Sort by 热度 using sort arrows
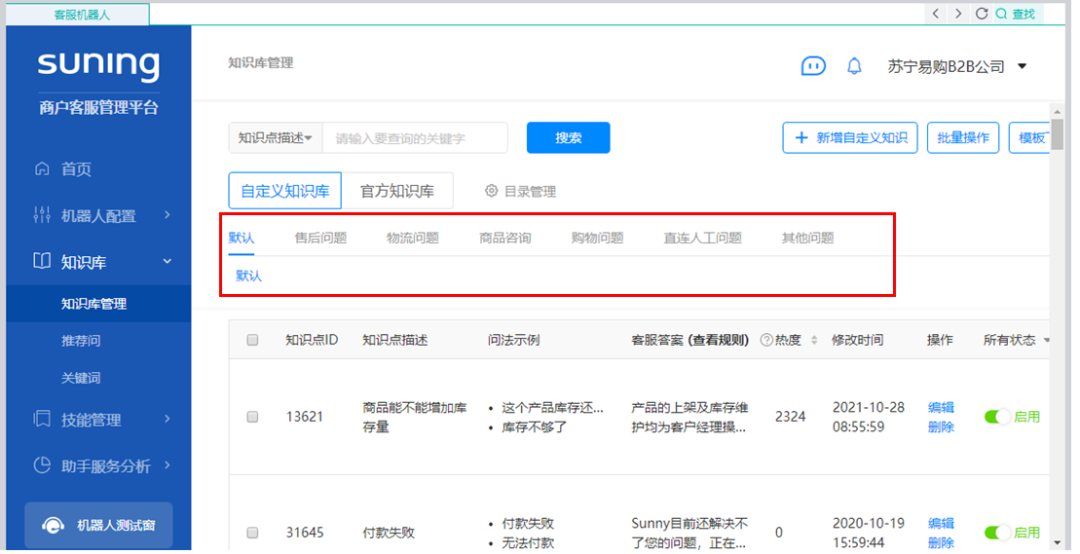 (x=814, y=340)
